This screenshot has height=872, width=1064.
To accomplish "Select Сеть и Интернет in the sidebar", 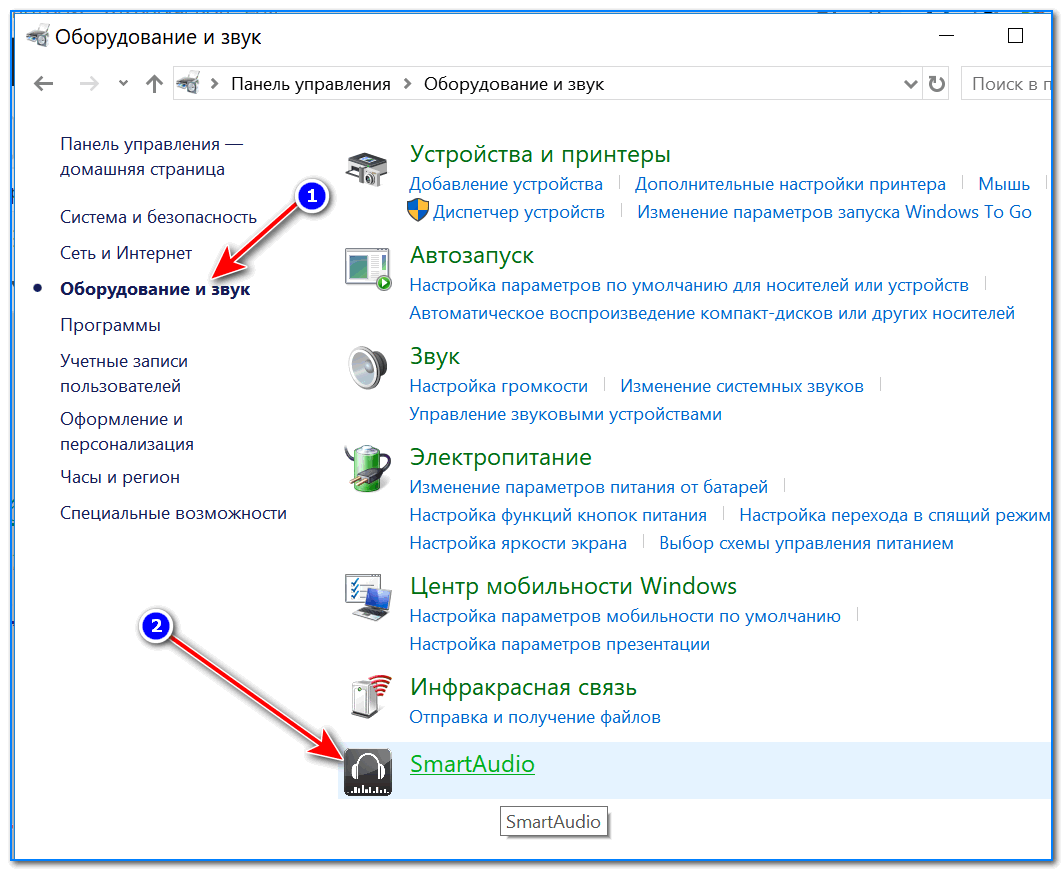I will point(126,253).
